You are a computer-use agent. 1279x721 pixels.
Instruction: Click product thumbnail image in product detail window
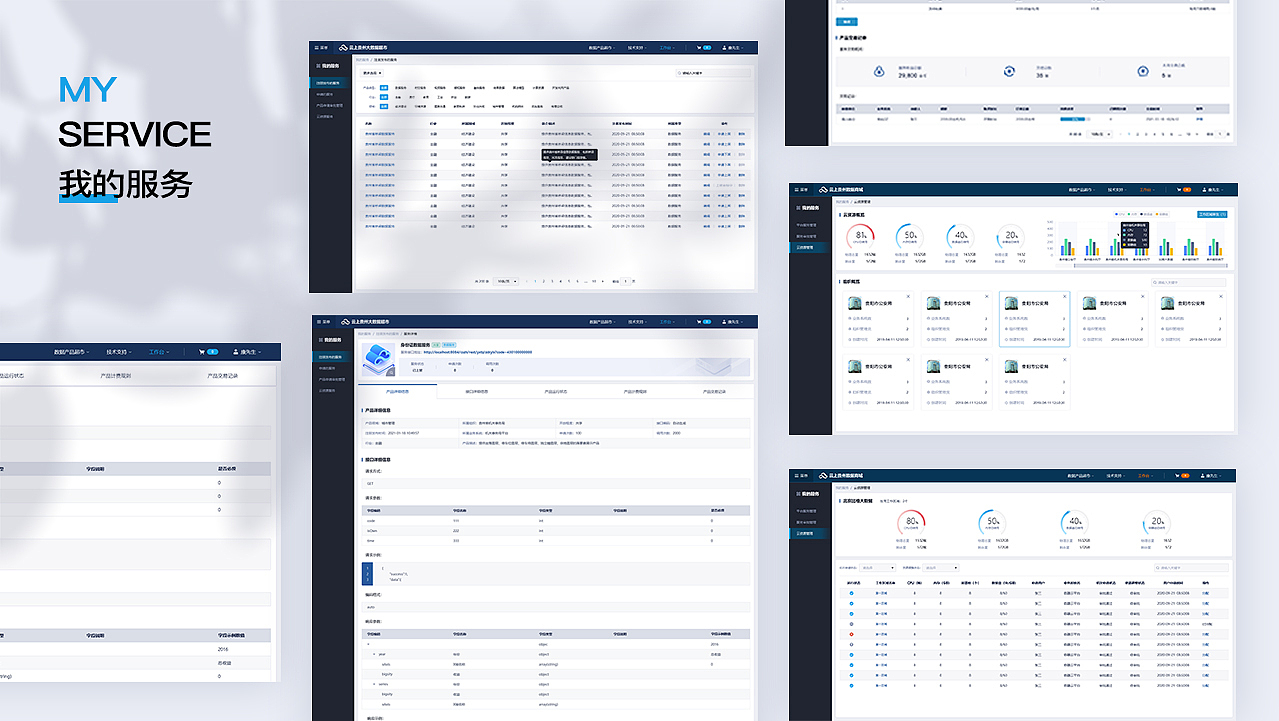point(377,359)
